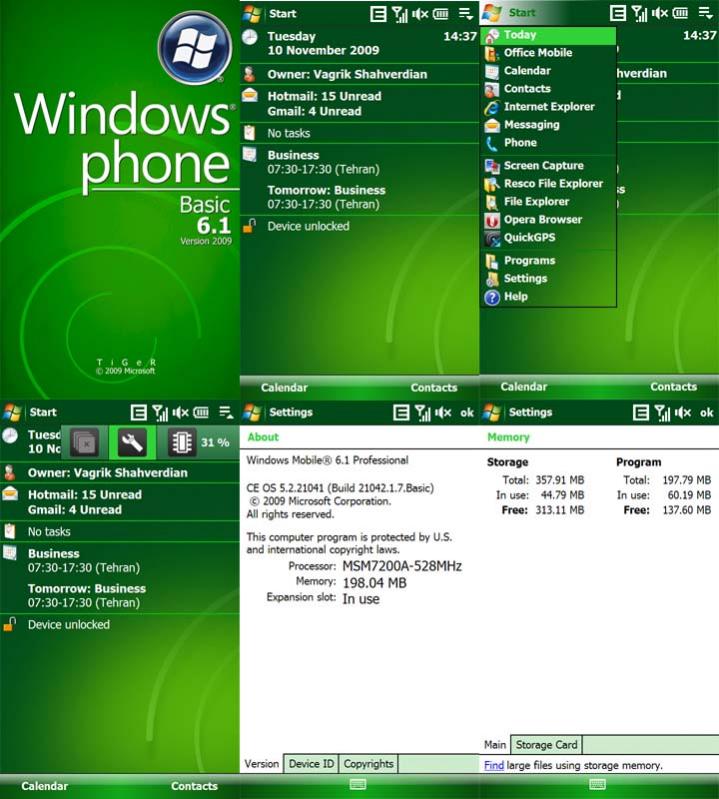Viewport: 719px width, 799px height.
Task: Switch to Copyrights tab in About settings
Action: [x=368, y=764]
